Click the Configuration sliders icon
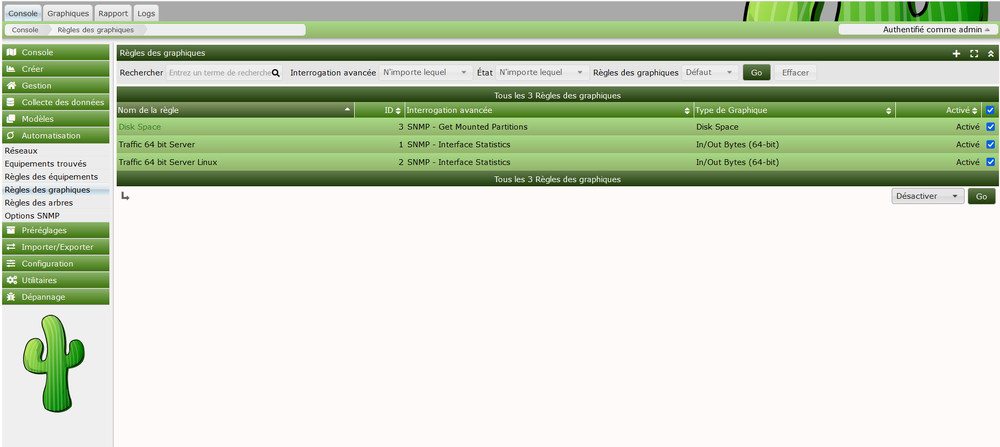1000x447 pixels. pos(11,263)
